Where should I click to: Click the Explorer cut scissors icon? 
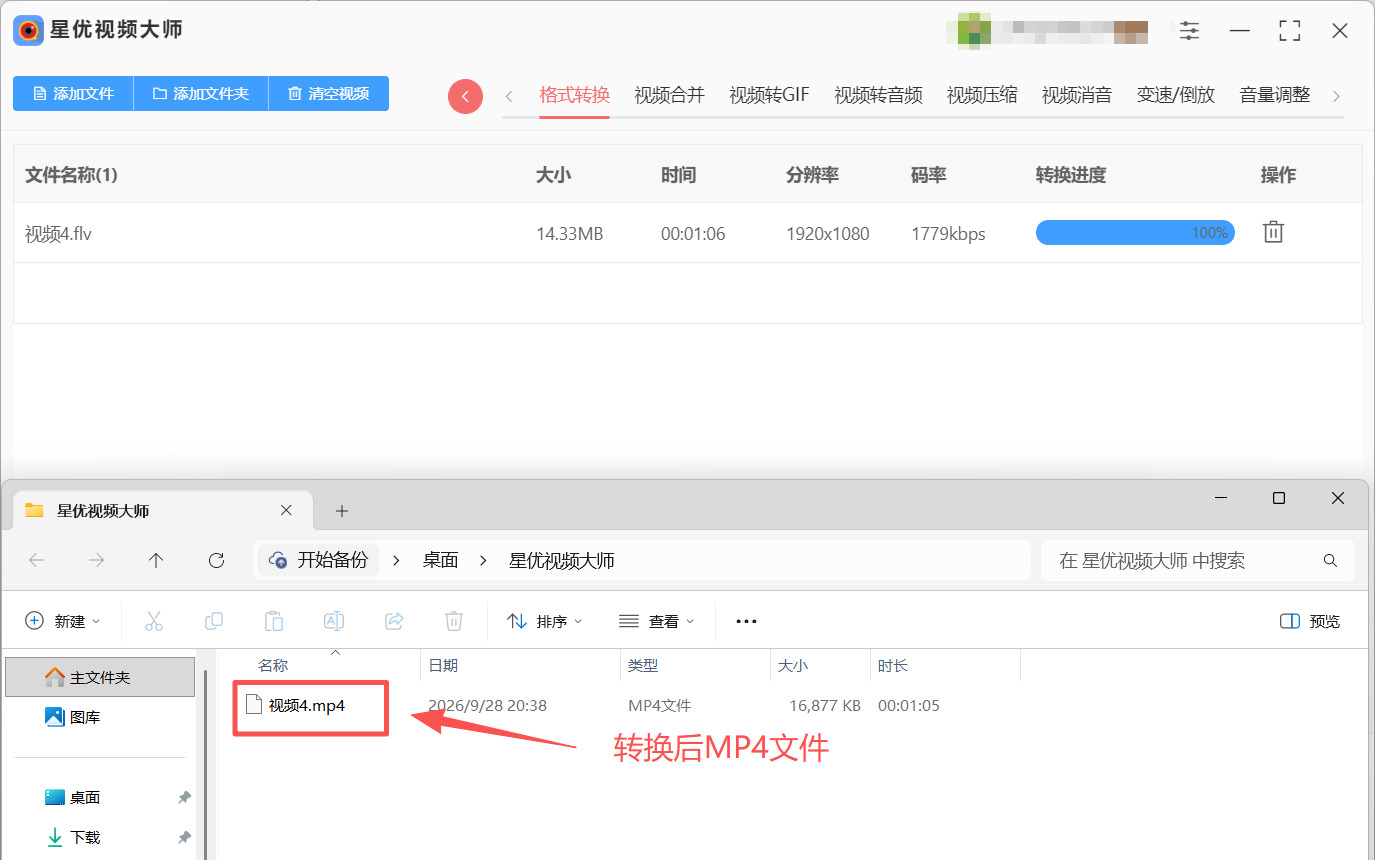(154, 621)
